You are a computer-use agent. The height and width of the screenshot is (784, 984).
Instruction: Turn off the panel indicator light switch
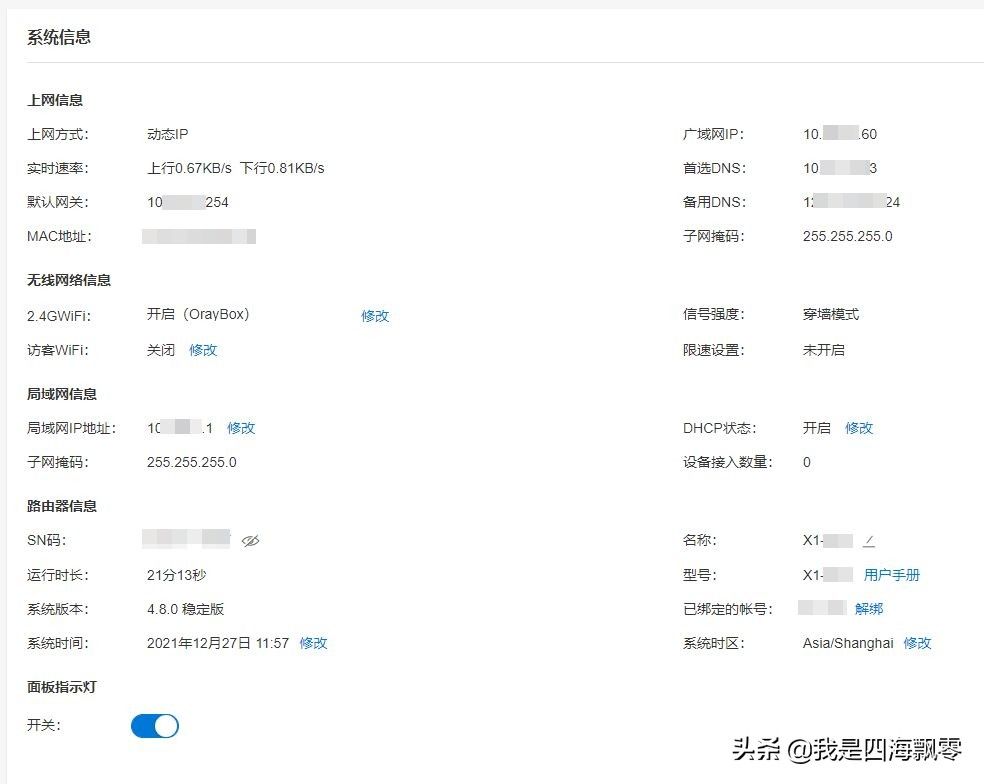[x=155, y=726]
